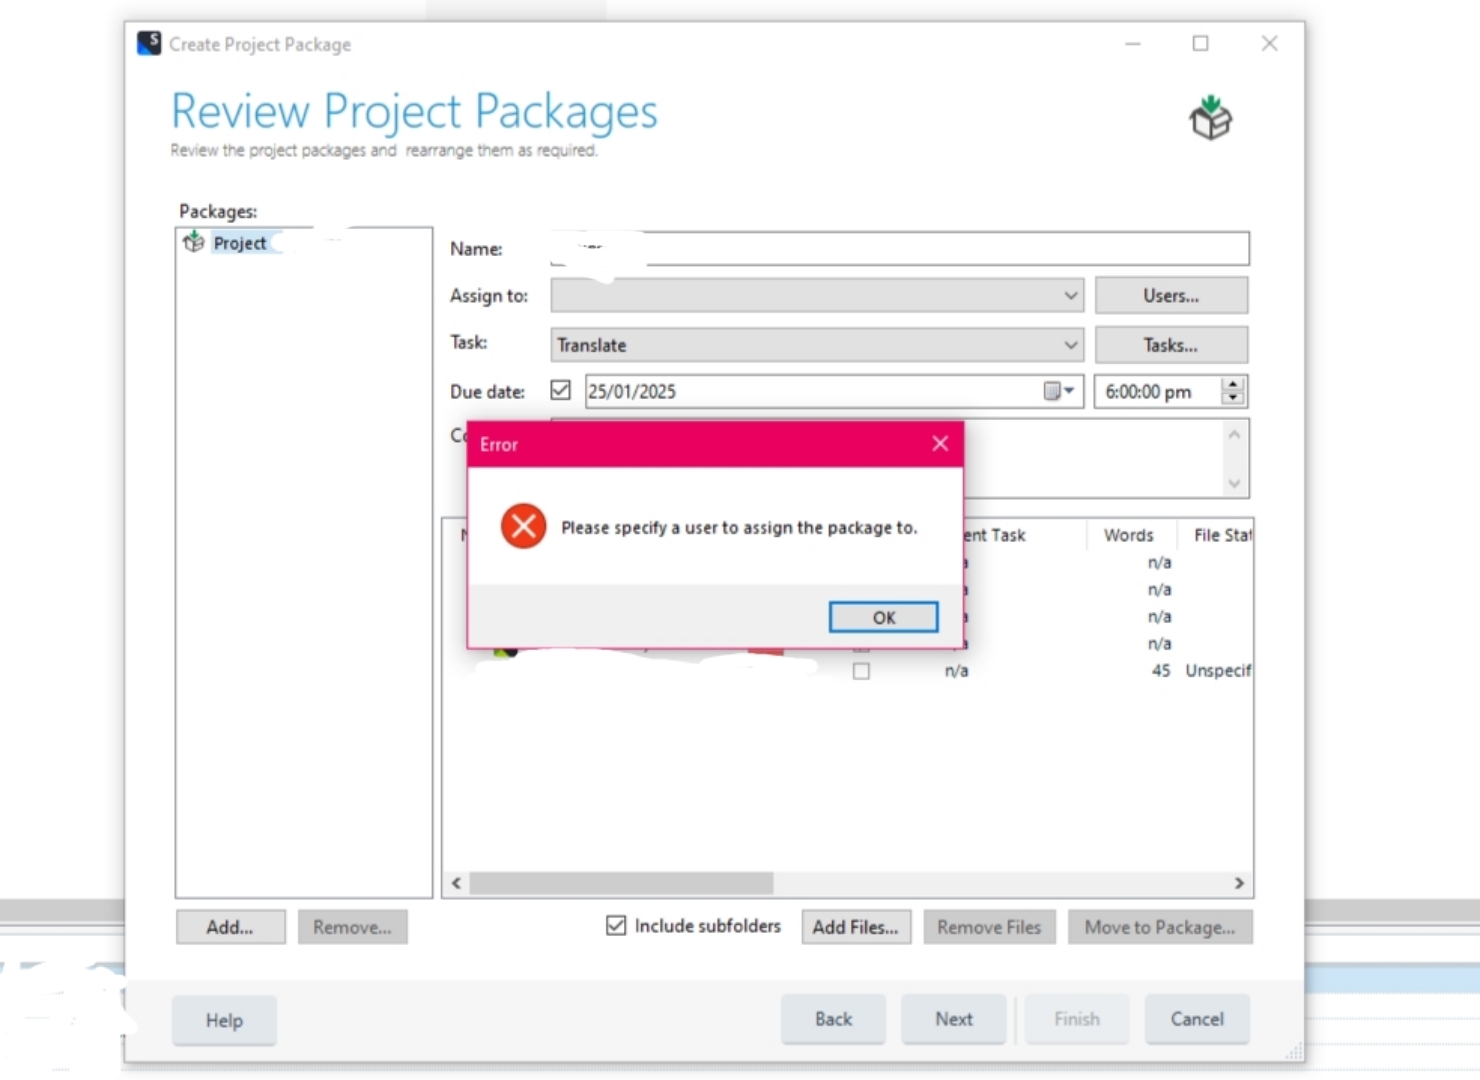Decrease due time with down spinner
The width and height of the screenshot is (1480, 1080).
coord(1234,398)
